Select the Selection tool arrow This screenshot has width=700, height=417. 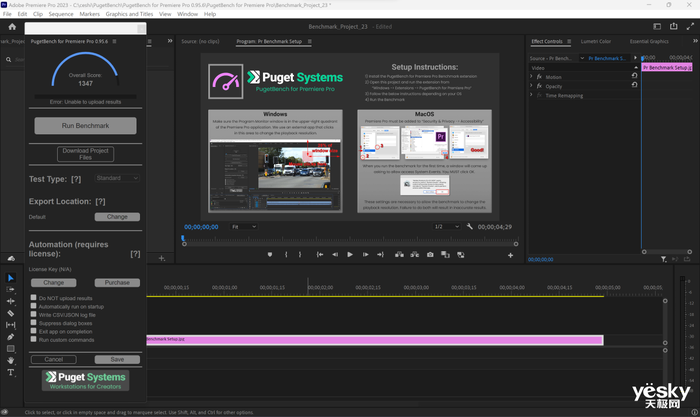coord(11,278)
